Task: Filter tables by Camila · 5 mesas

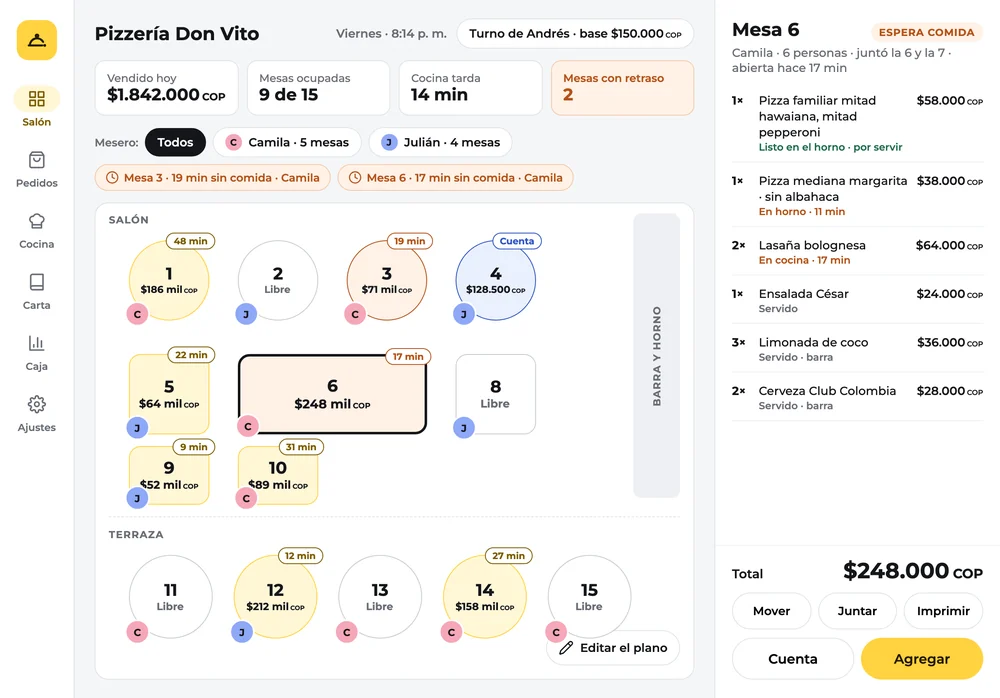Action: pyautogui.click(x=287, y=142)
